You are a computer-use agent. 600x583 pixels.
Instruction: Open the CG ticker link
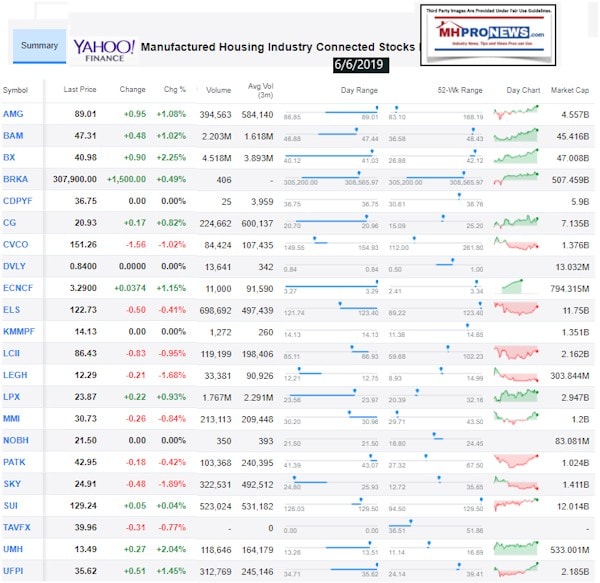tap(10, 223)
